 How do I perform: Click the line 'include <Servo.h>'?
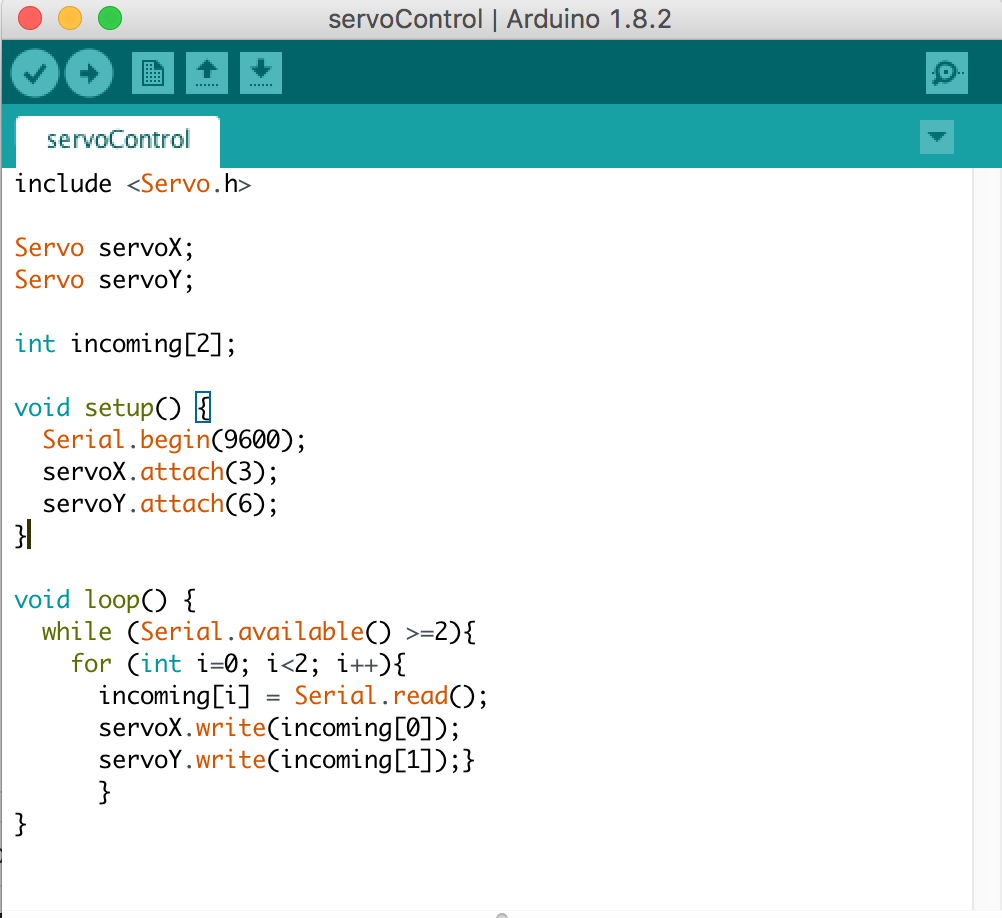[133, 184]
